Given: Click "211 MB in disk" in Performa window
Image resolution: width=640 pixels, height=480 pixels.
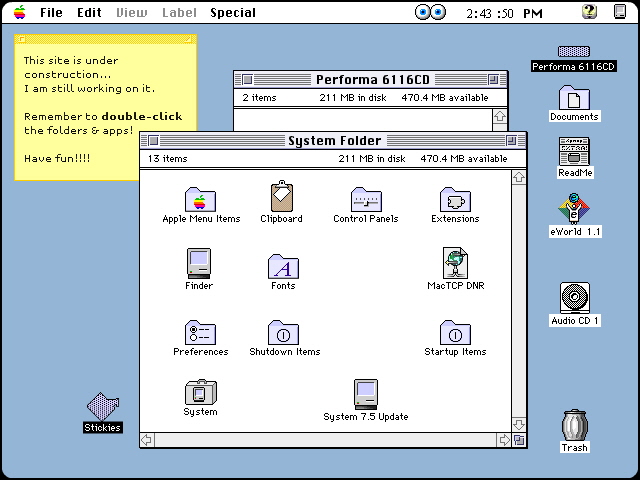Looking at the screenshot, I should tap(353, 98).
